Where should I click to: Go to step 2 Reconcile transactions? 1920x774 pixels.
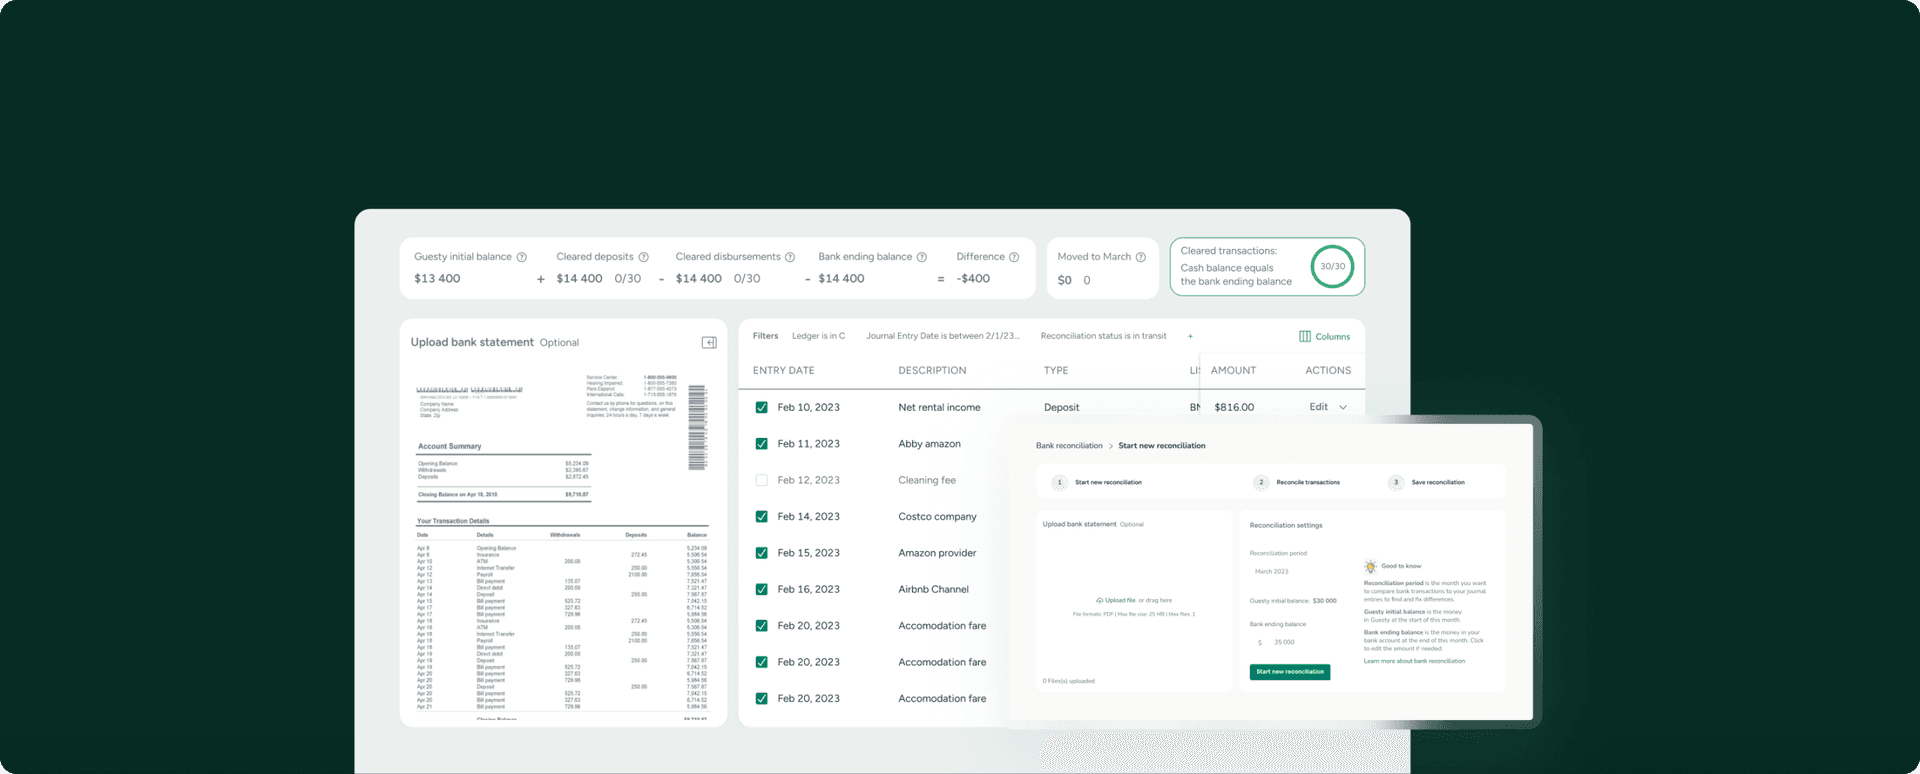pyautogui.click(x=1297, y=482)
